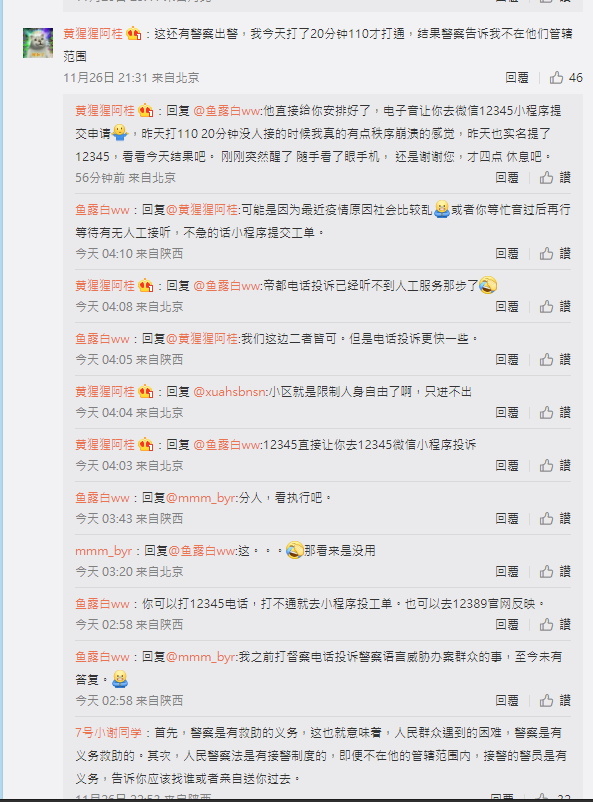This screenshot has width=593, height=802.
Task: Open @mmm_byr mention in 分人，看执行吧 reply
Action: (201, 498)
